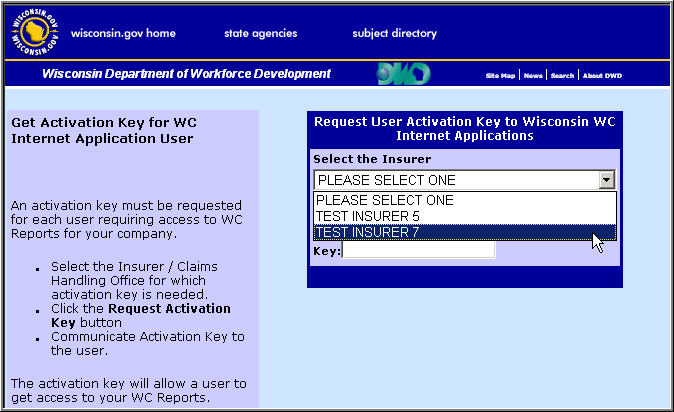Collapse the insurer dropdown using its arrow

point(606,180)
